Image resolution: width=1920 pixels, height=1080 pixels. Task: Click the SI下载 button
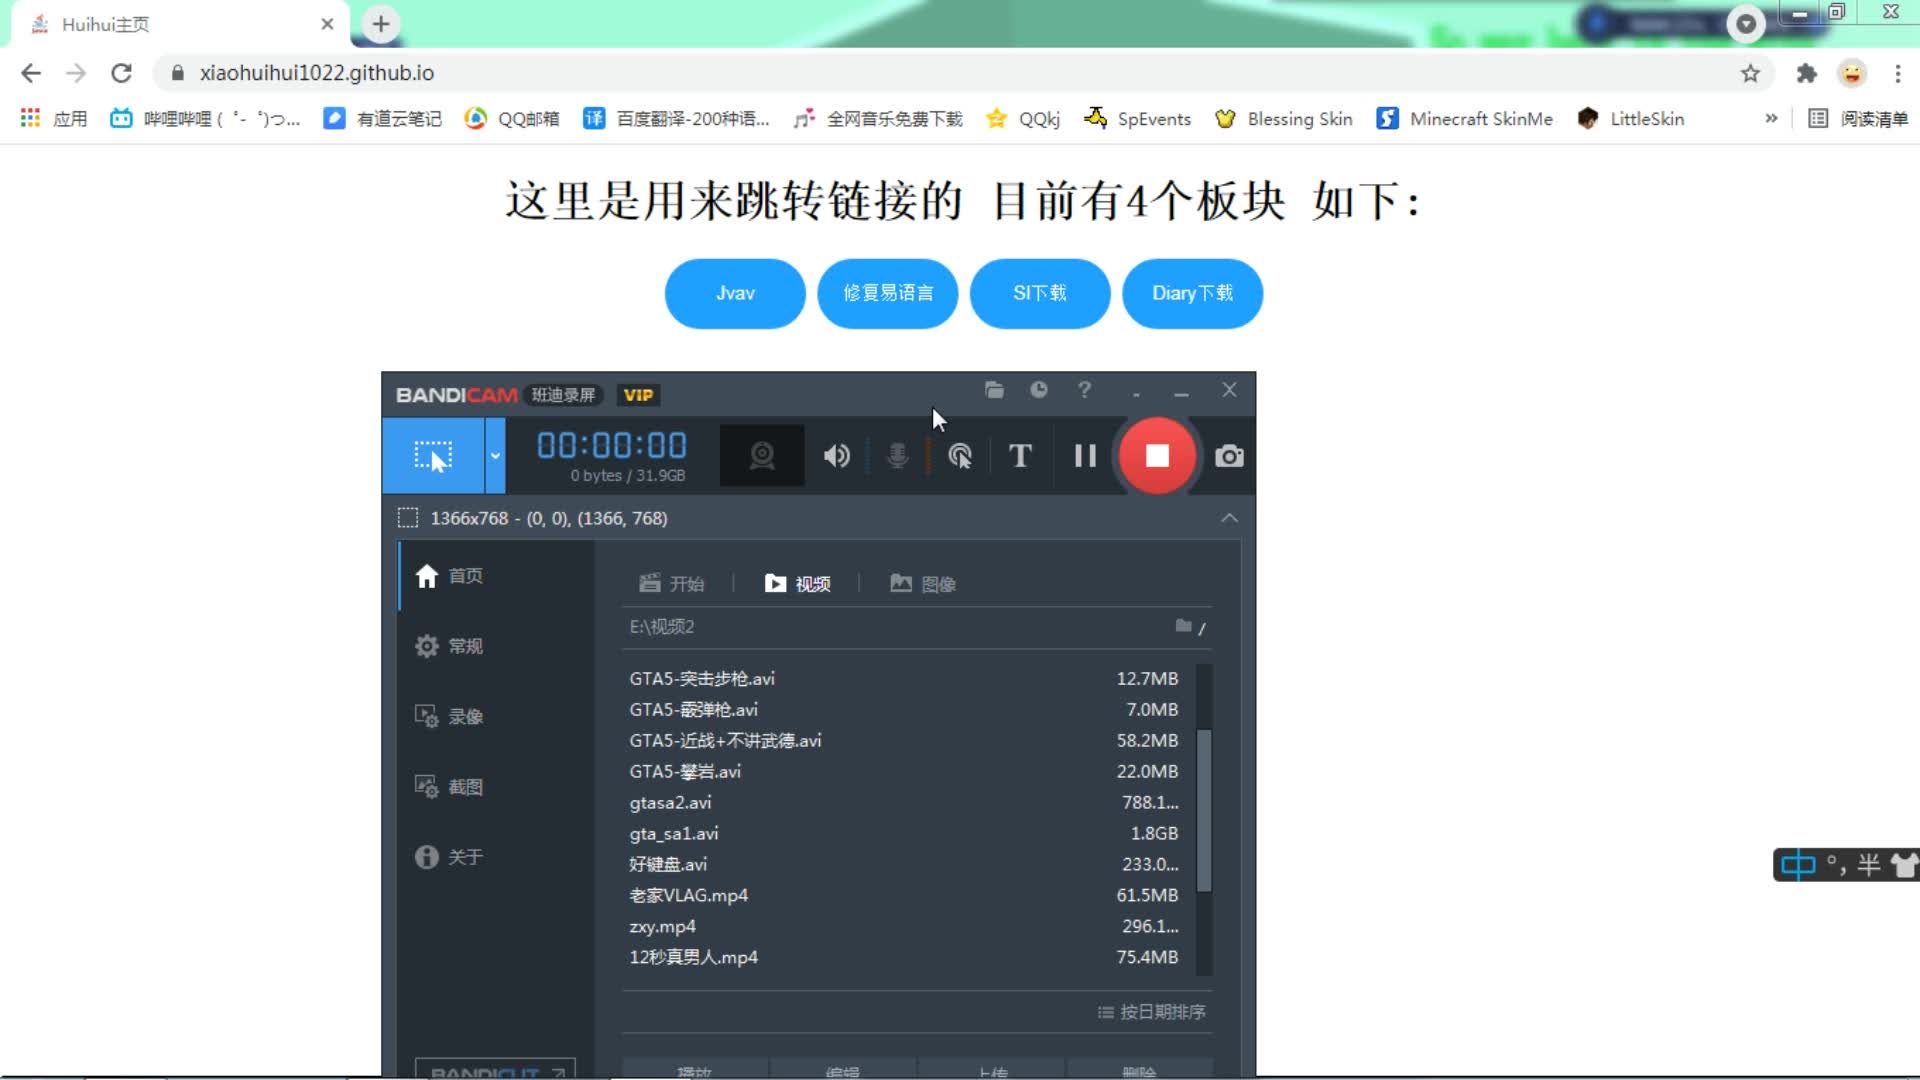(x=1040, y=293)
